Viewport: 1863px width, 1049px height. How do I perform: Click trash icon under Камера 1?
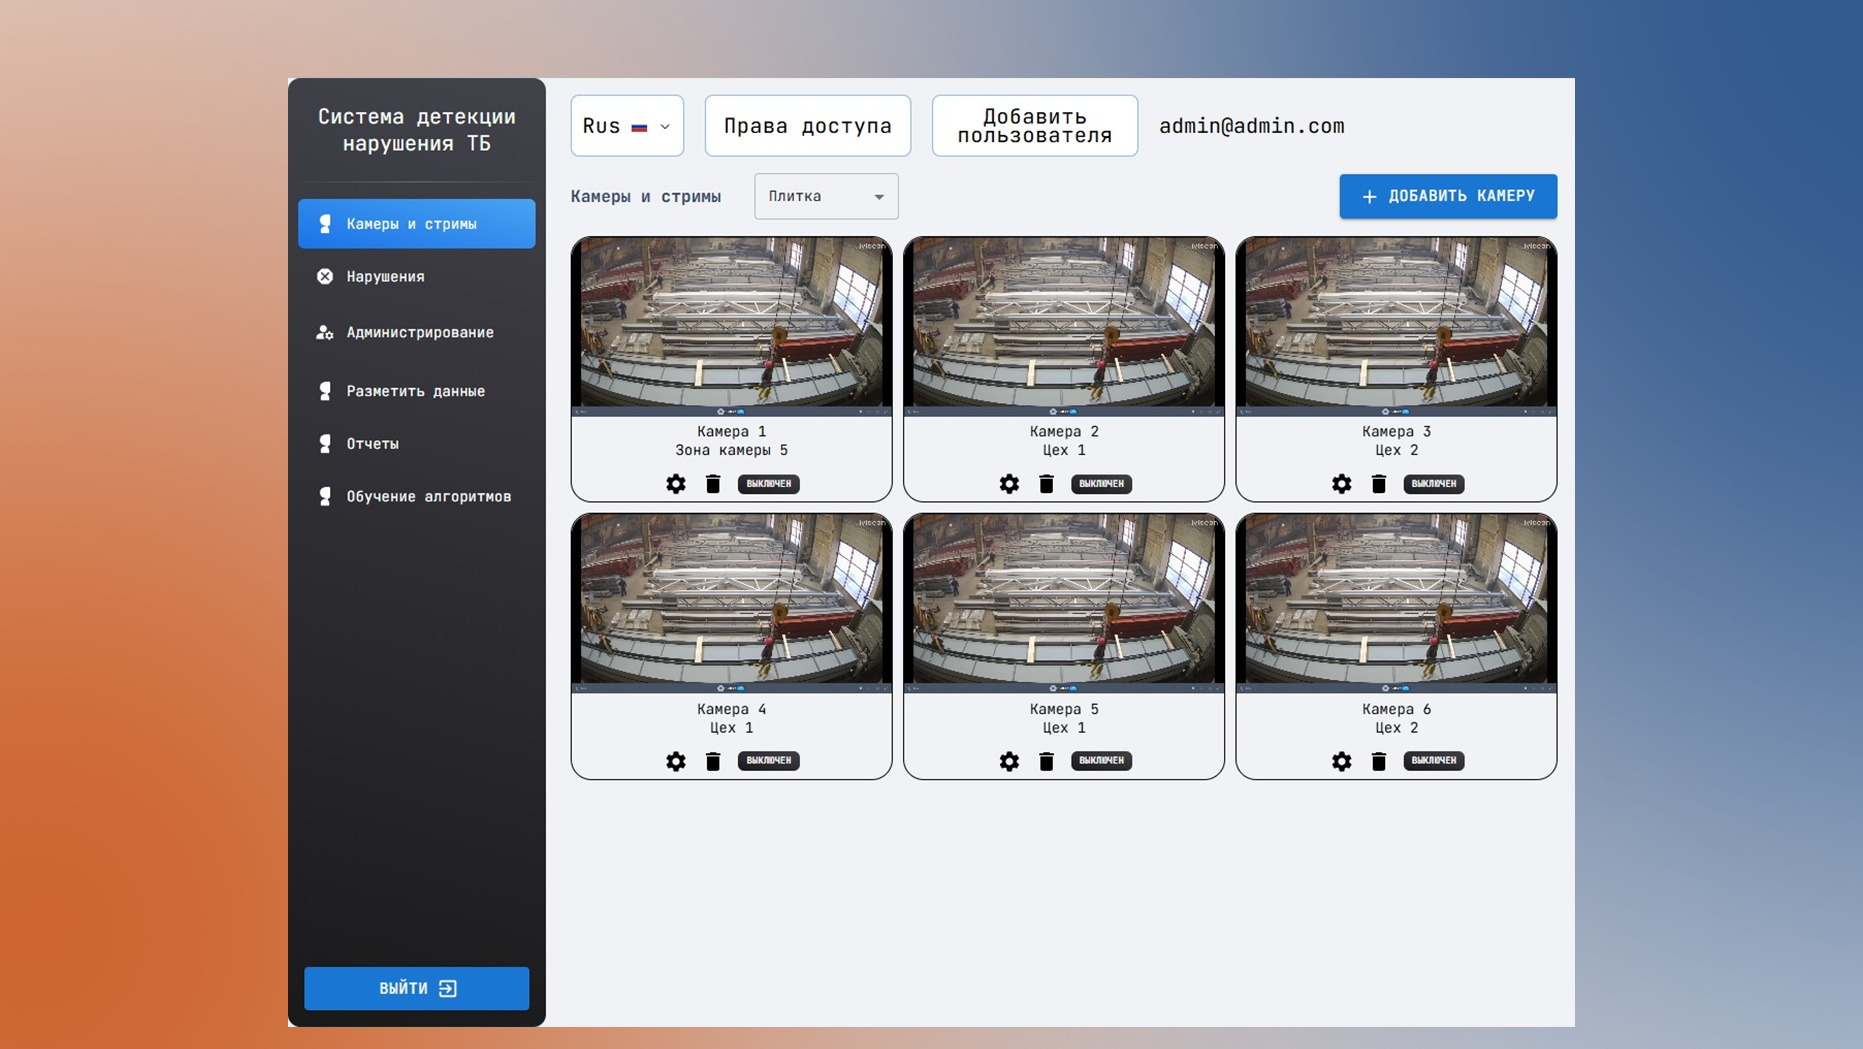click(x=713, y=484)
